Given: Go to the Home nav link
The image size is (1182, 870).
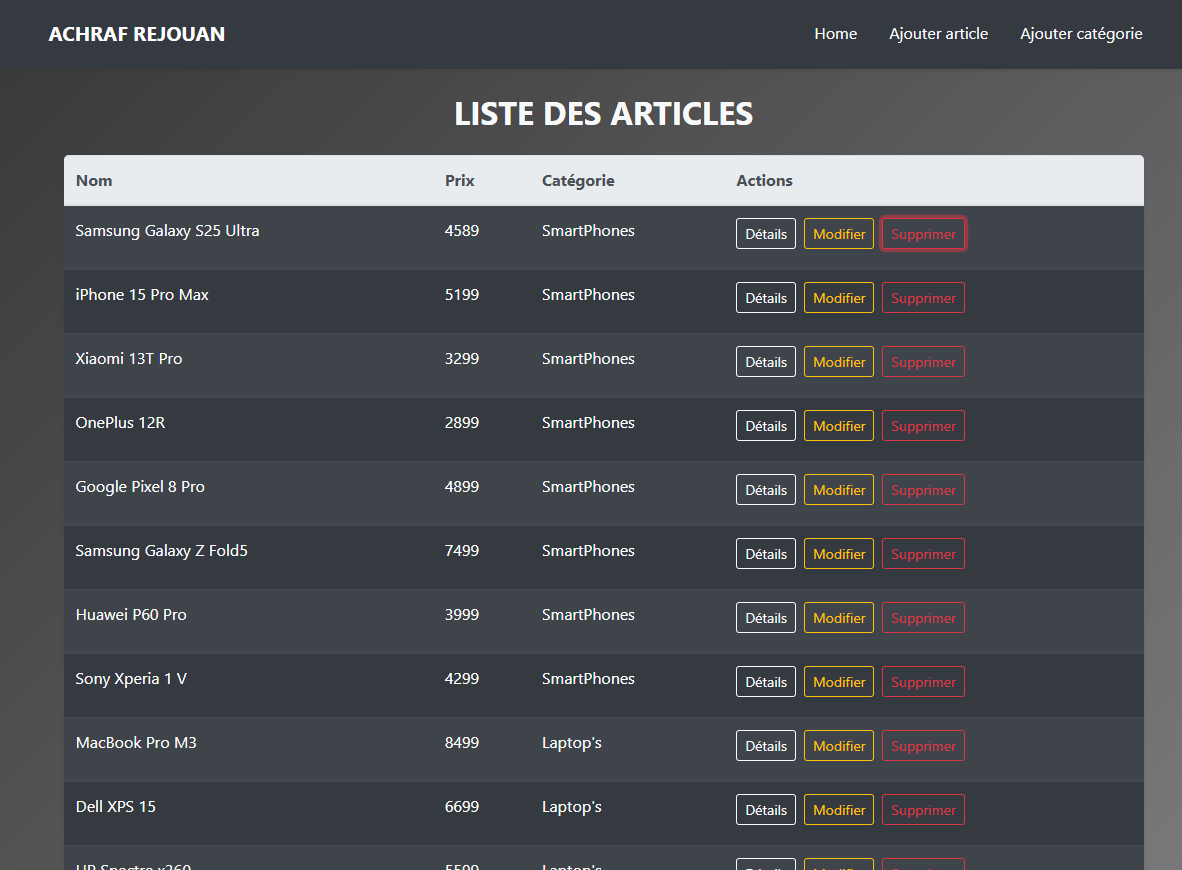Looking at the screenshot, I should tap(835, 34).
